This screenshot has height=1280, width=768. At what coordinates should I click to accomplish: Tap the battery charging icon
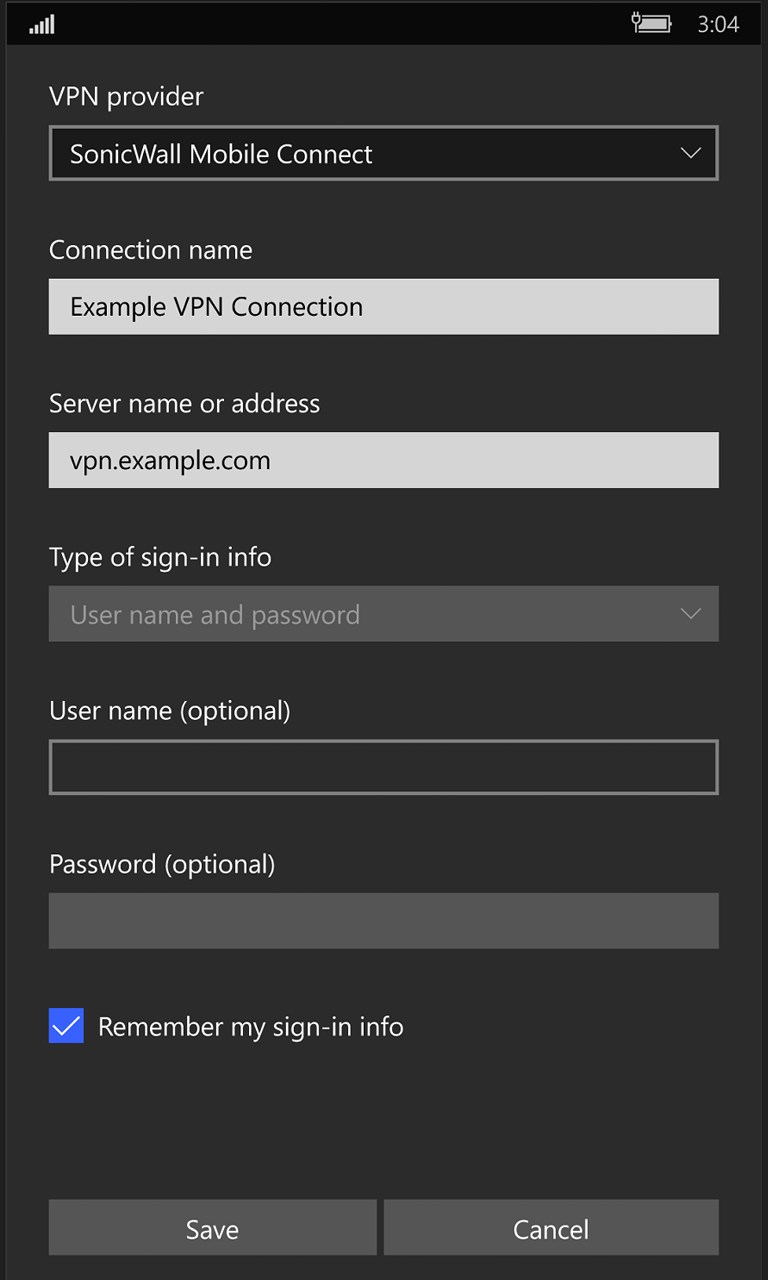tap(651, 23)
